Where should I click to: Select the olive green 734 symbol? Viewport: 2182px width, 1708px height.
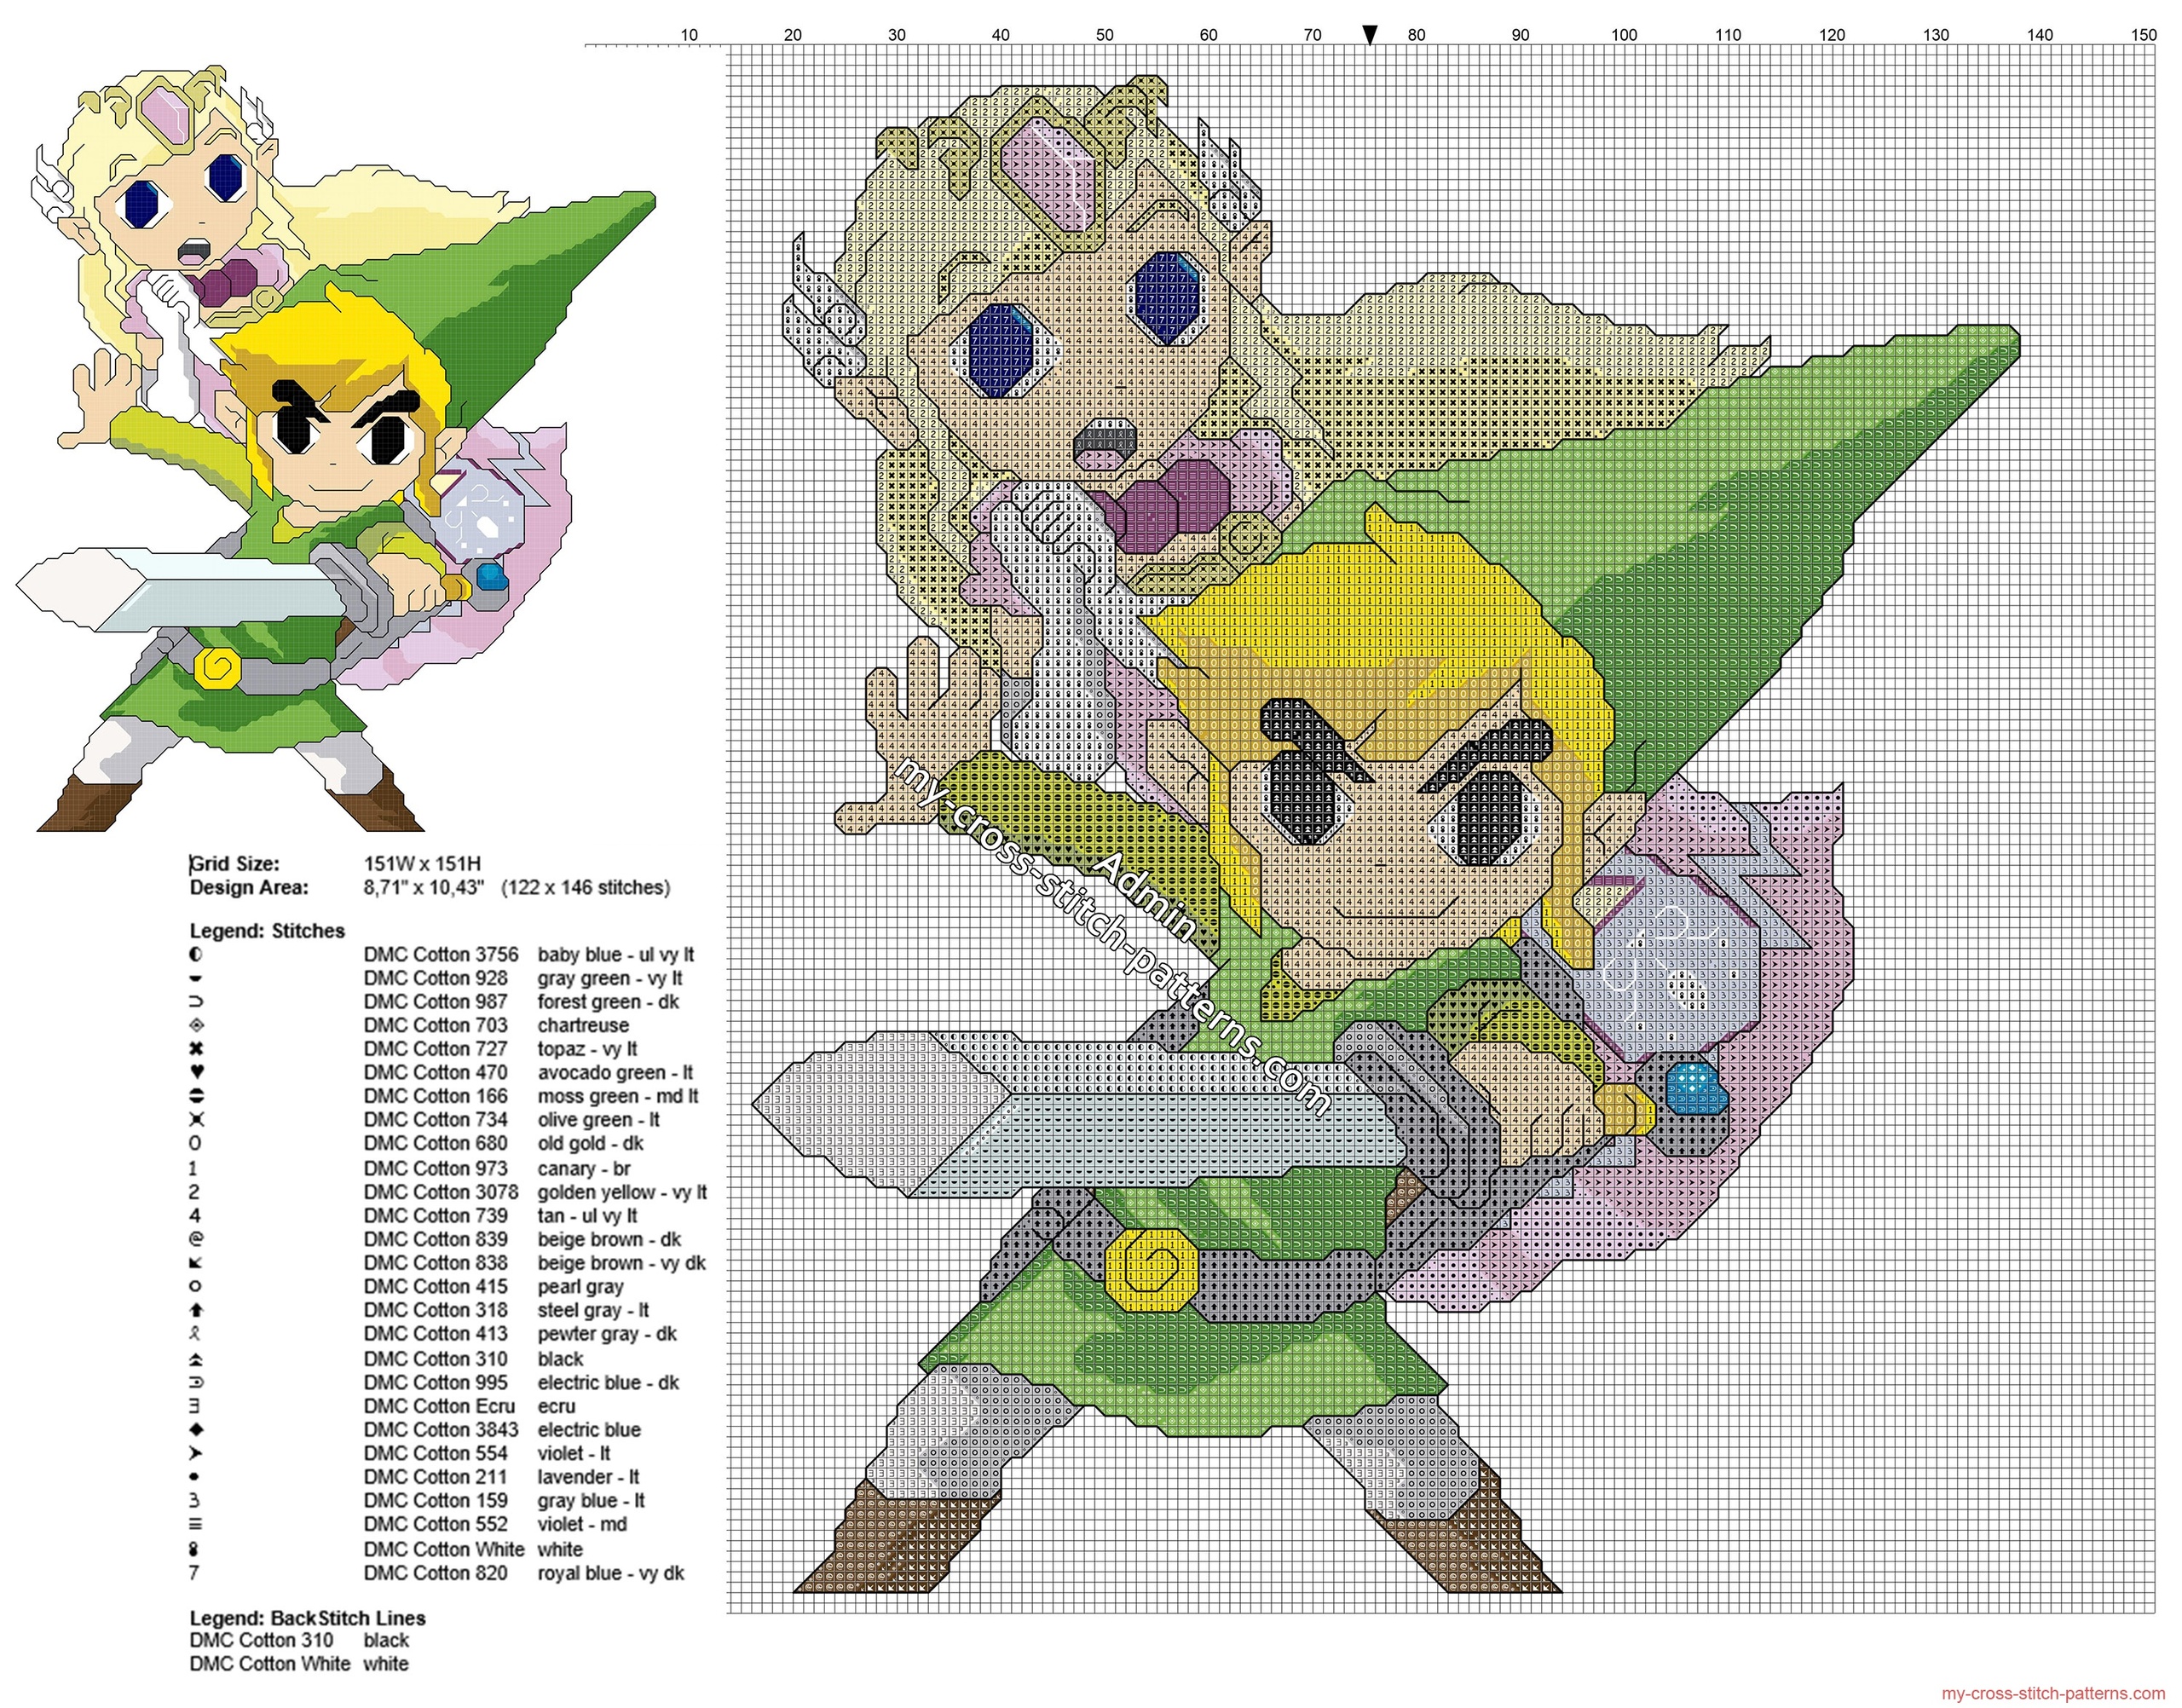[x=195, y=1120]
